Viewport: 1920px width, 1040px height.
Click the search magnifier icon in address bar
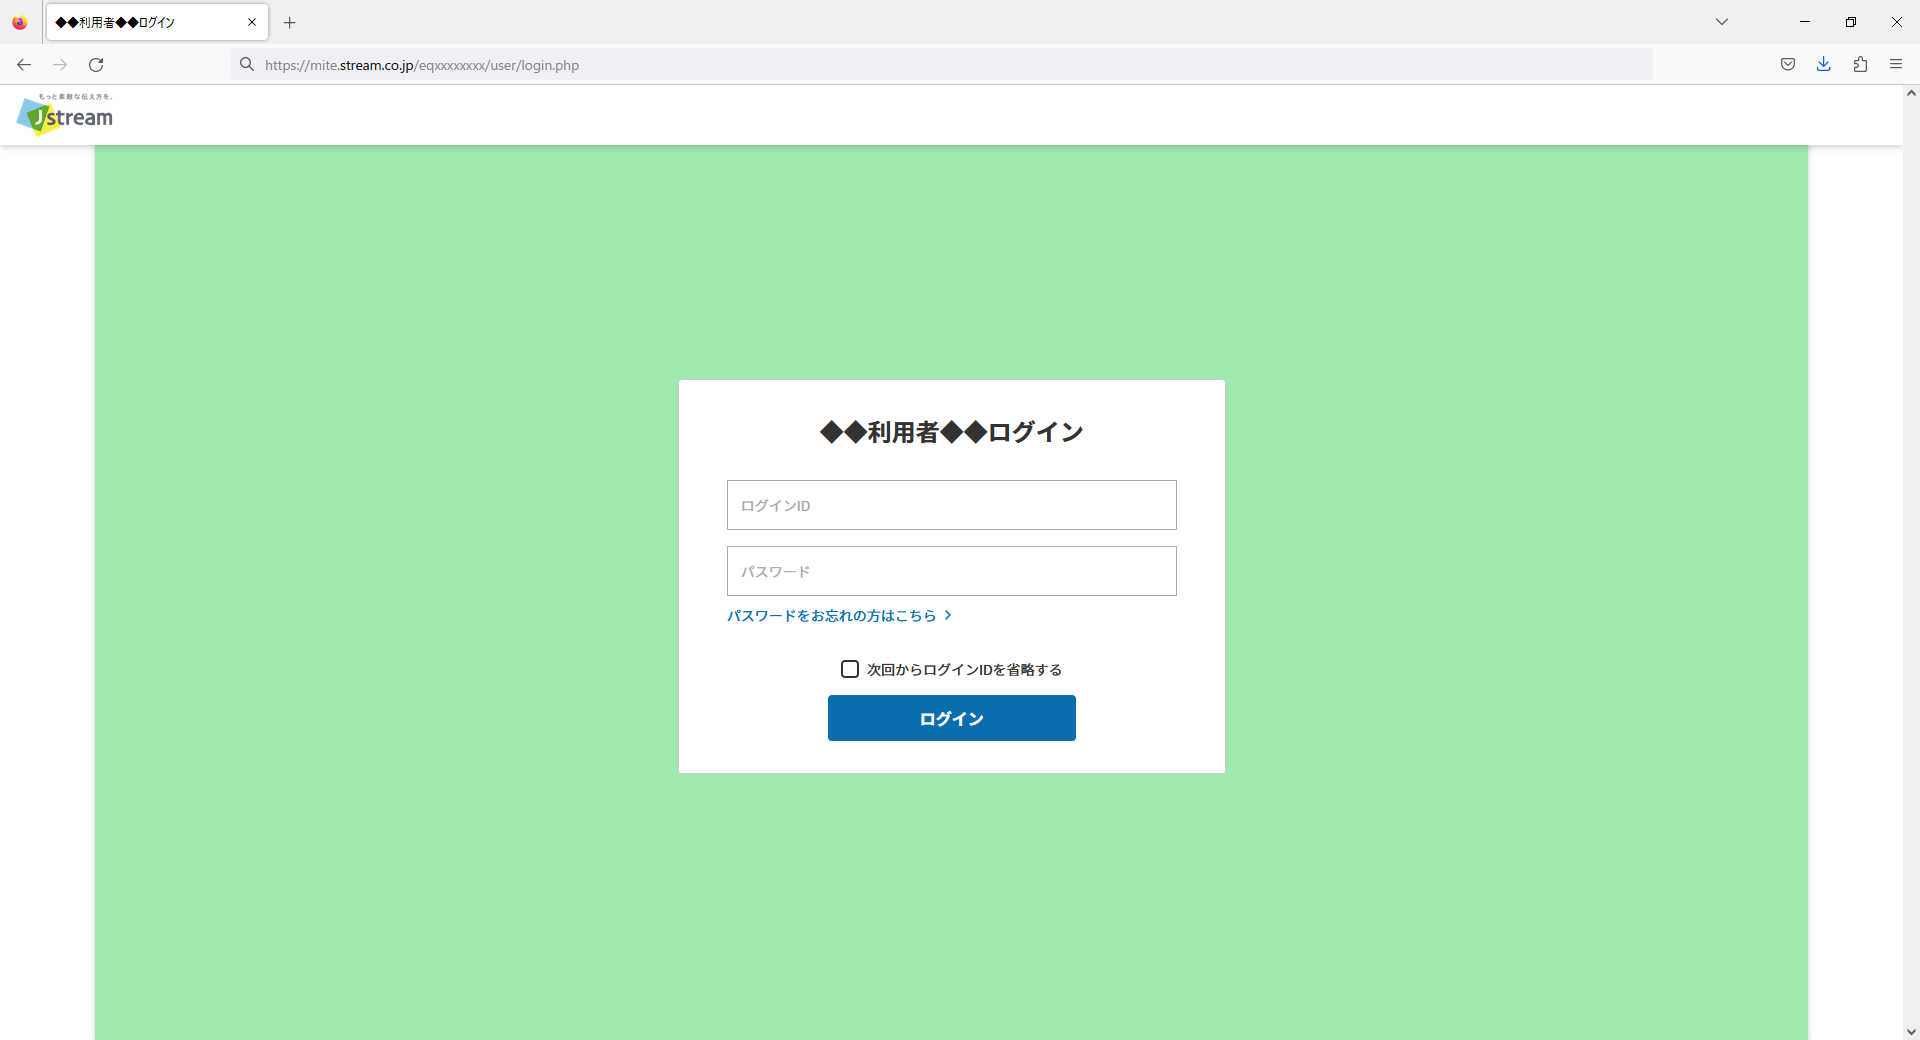point(247,65)
